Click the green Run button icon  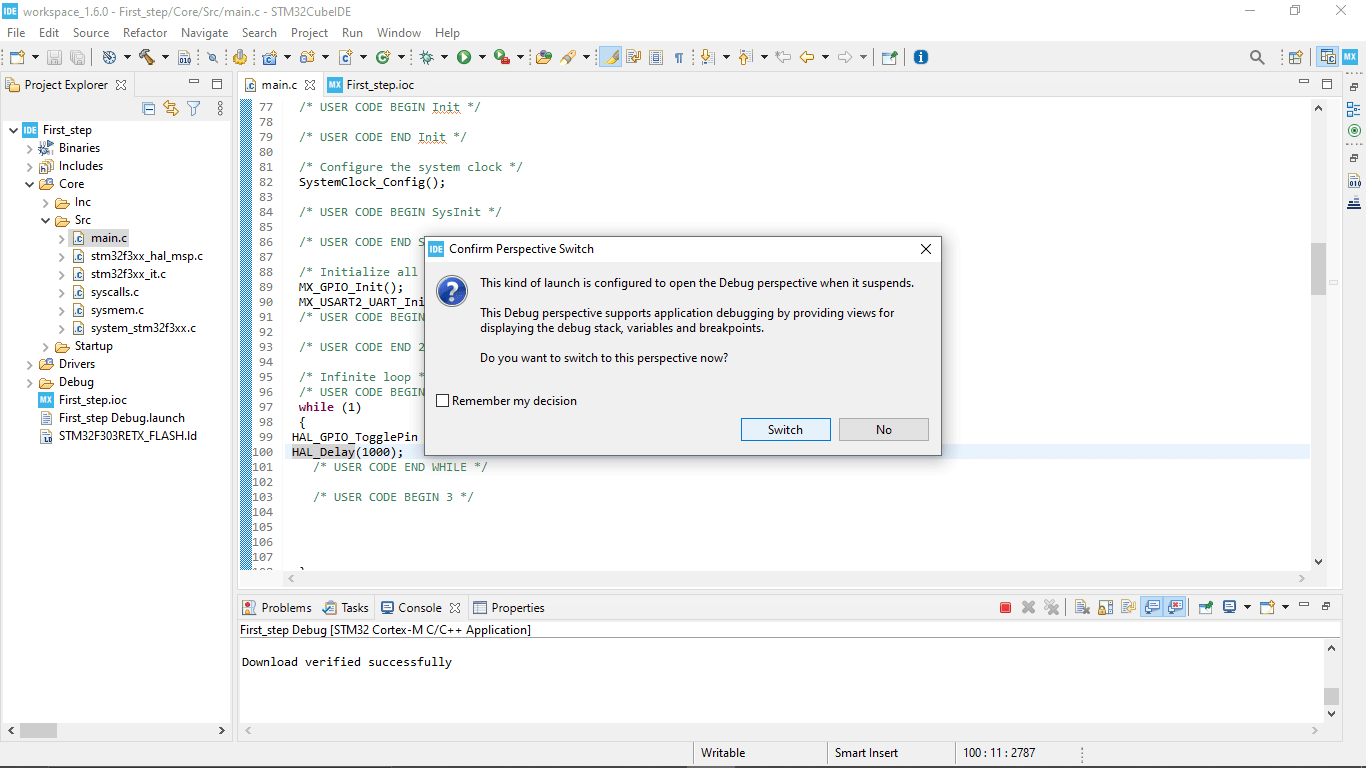point(464,57)
